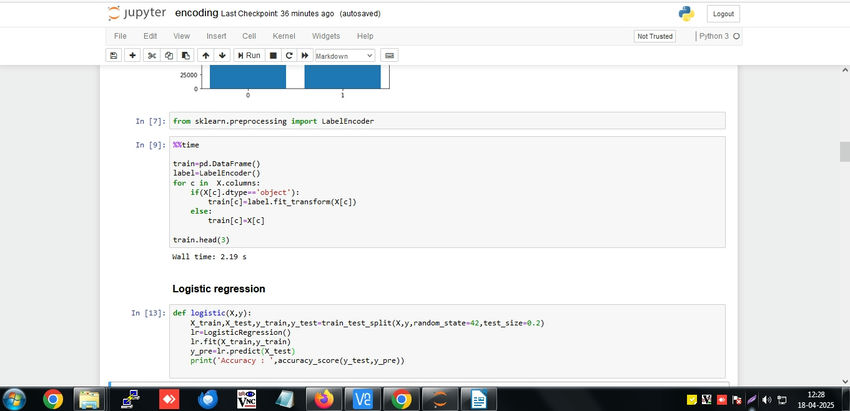850x411 pixels.
Task: Move selected cell up arrow
Action: (x=205, y=55)
